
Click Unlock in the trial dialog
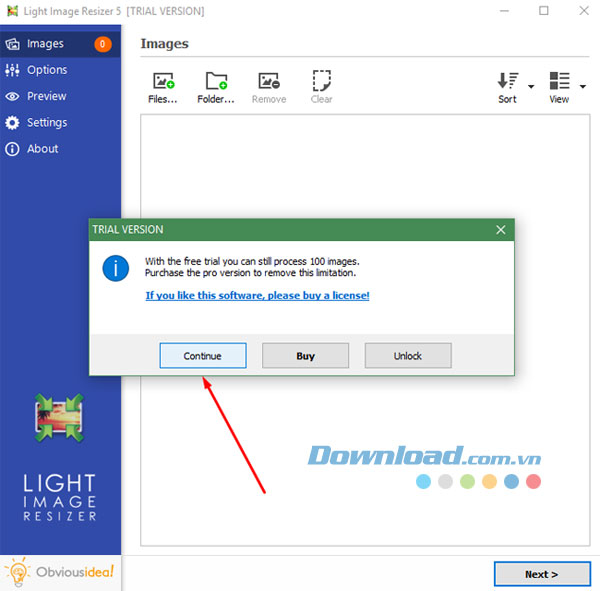pos(408,356)
